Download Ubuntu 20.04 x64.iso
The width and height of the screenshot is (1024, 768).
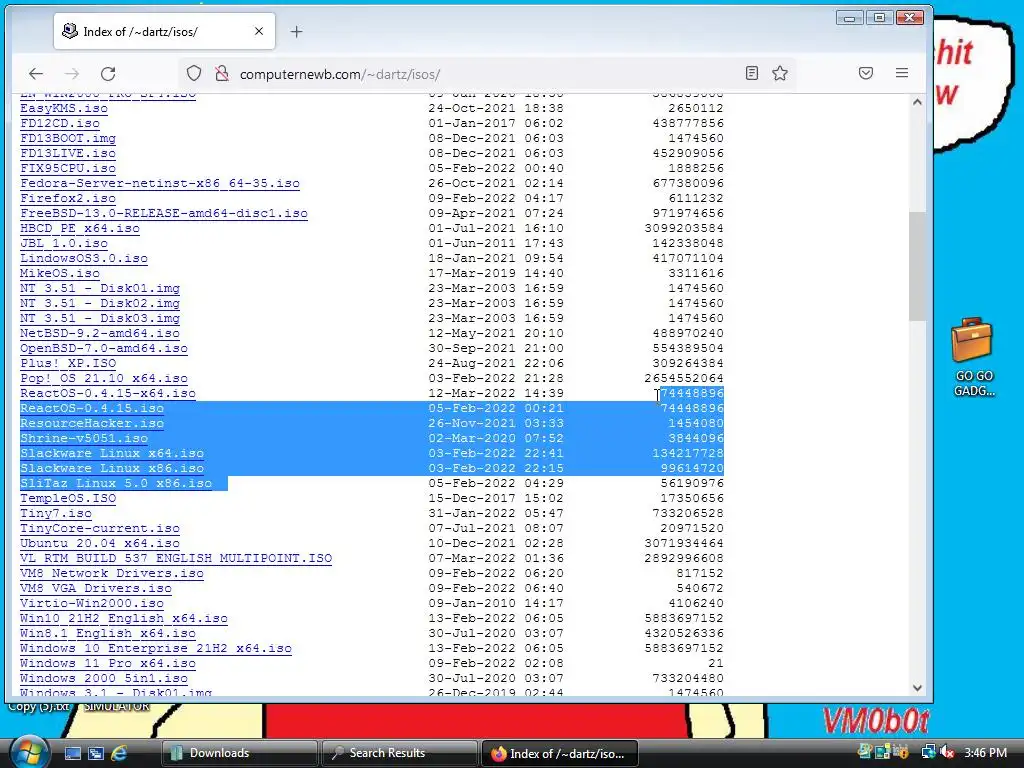[x=100, y=544]
